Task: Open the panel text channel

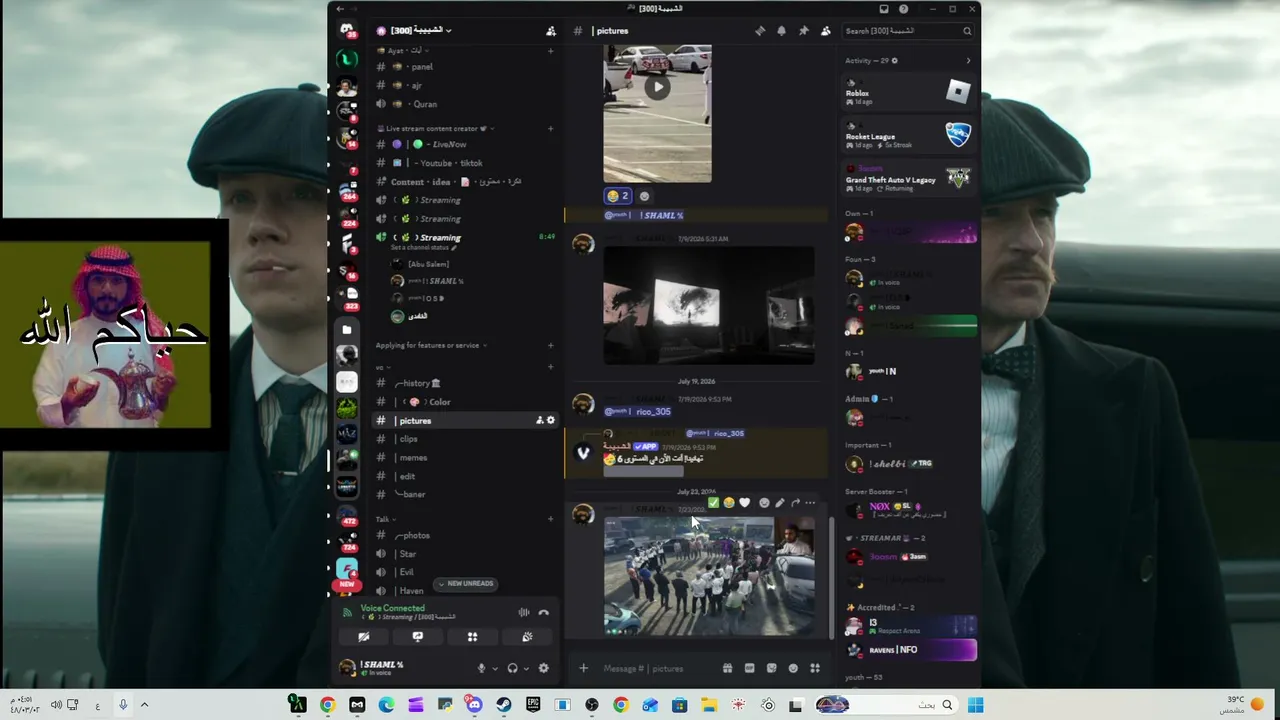Action: [465, 67]
